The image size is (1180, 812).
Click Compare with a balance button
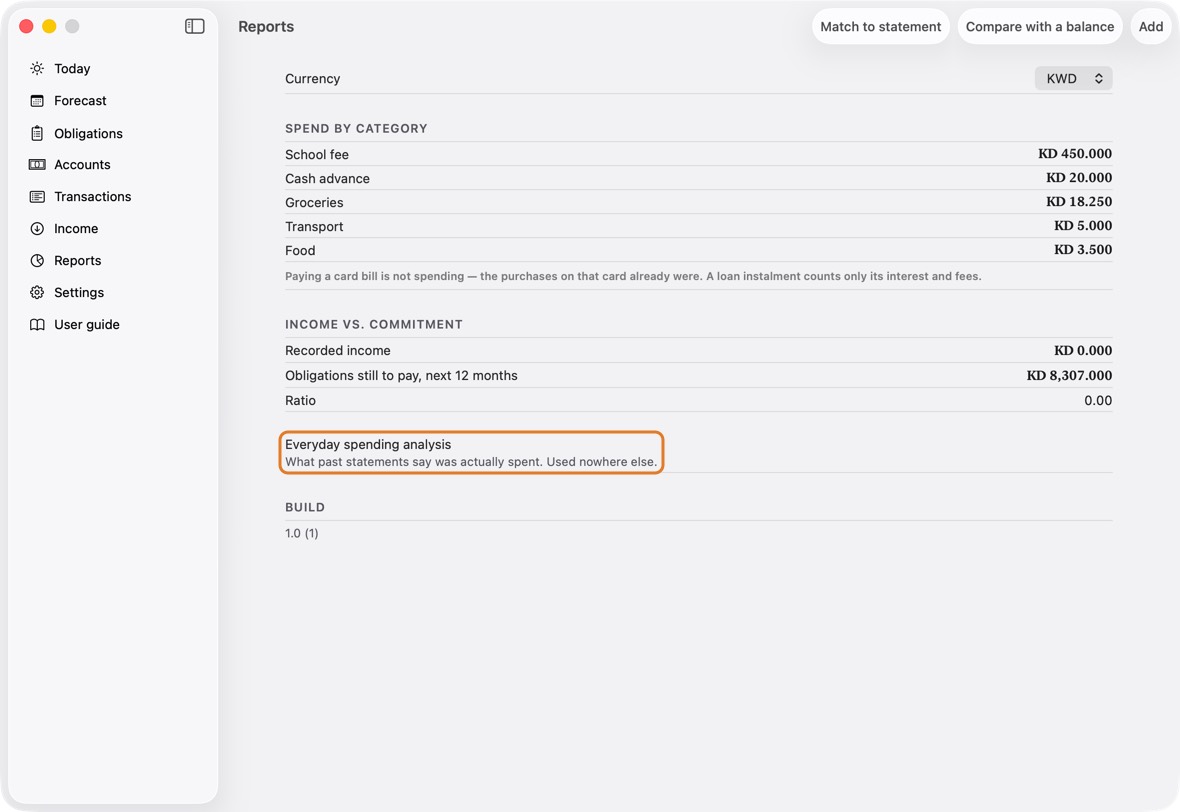tap(1039, 26)
